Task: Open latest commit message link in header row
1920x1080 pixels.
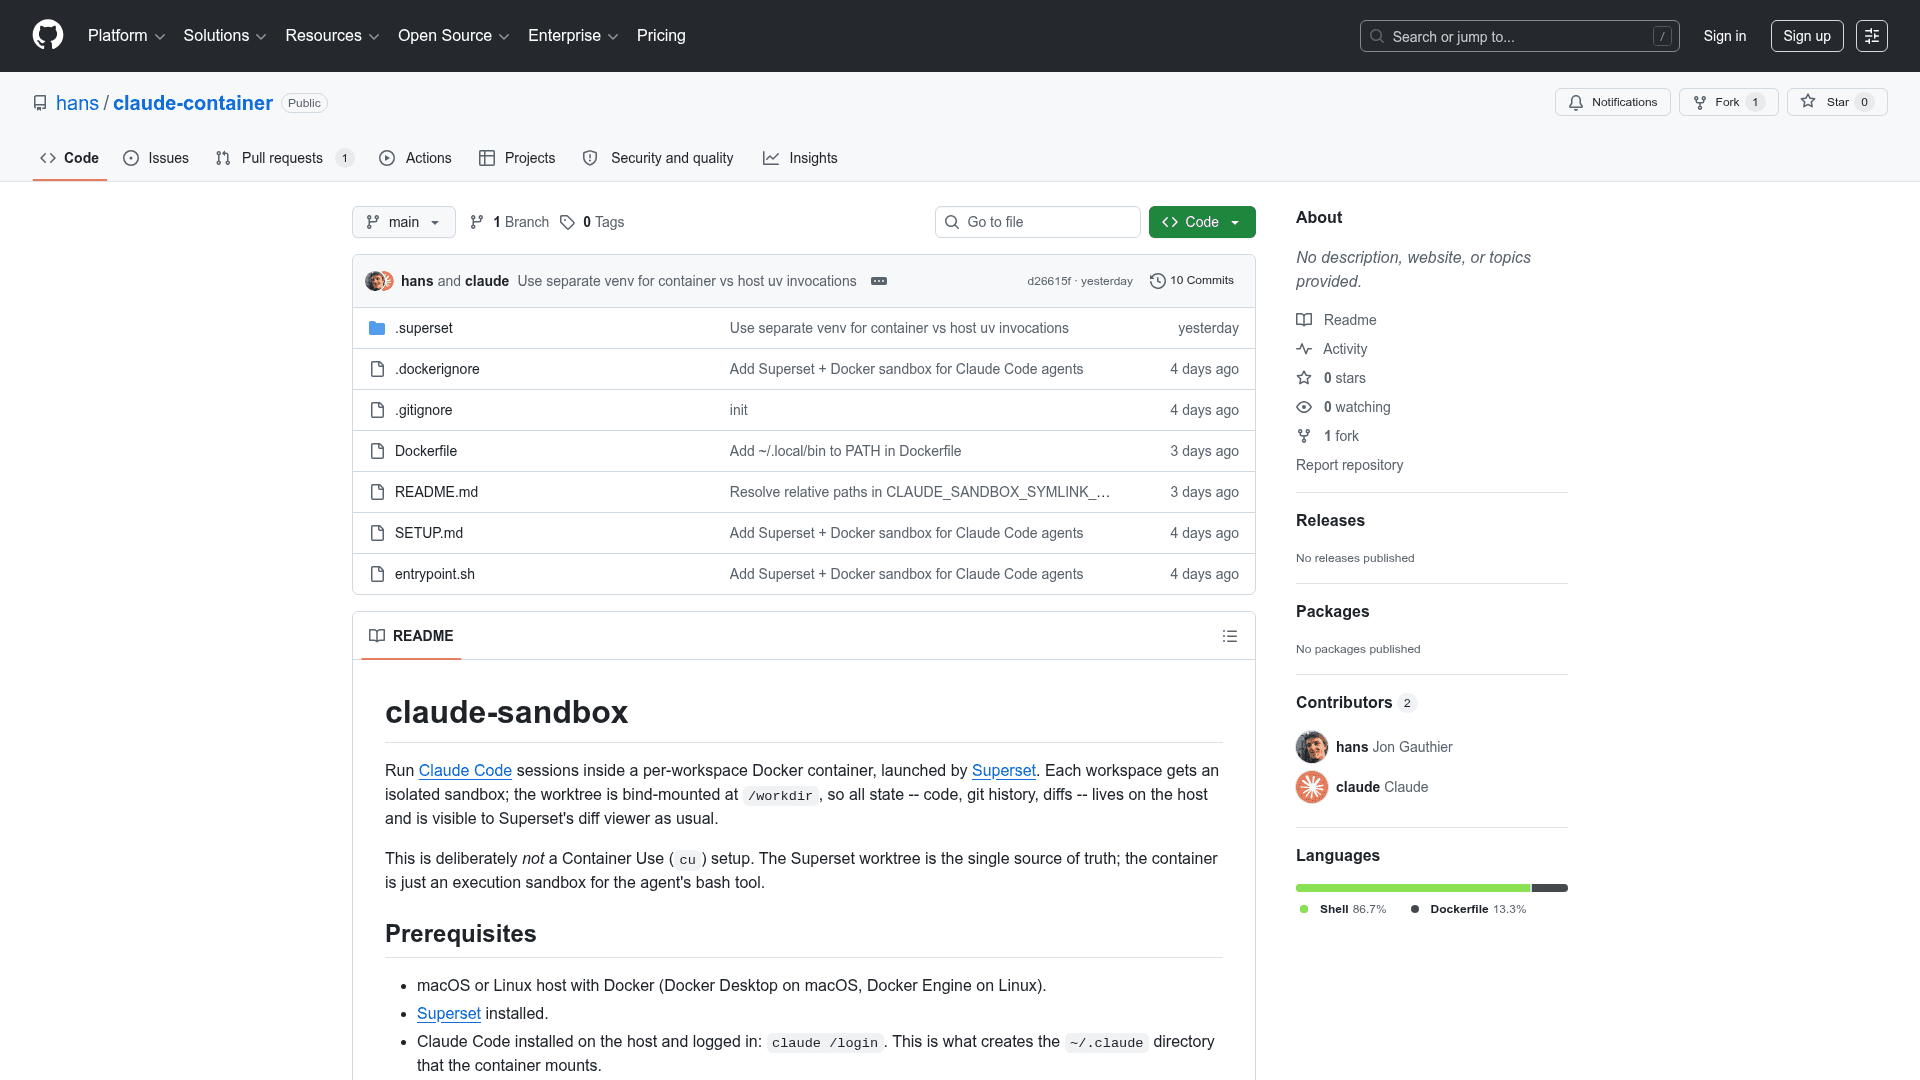Action: point(687,281)
